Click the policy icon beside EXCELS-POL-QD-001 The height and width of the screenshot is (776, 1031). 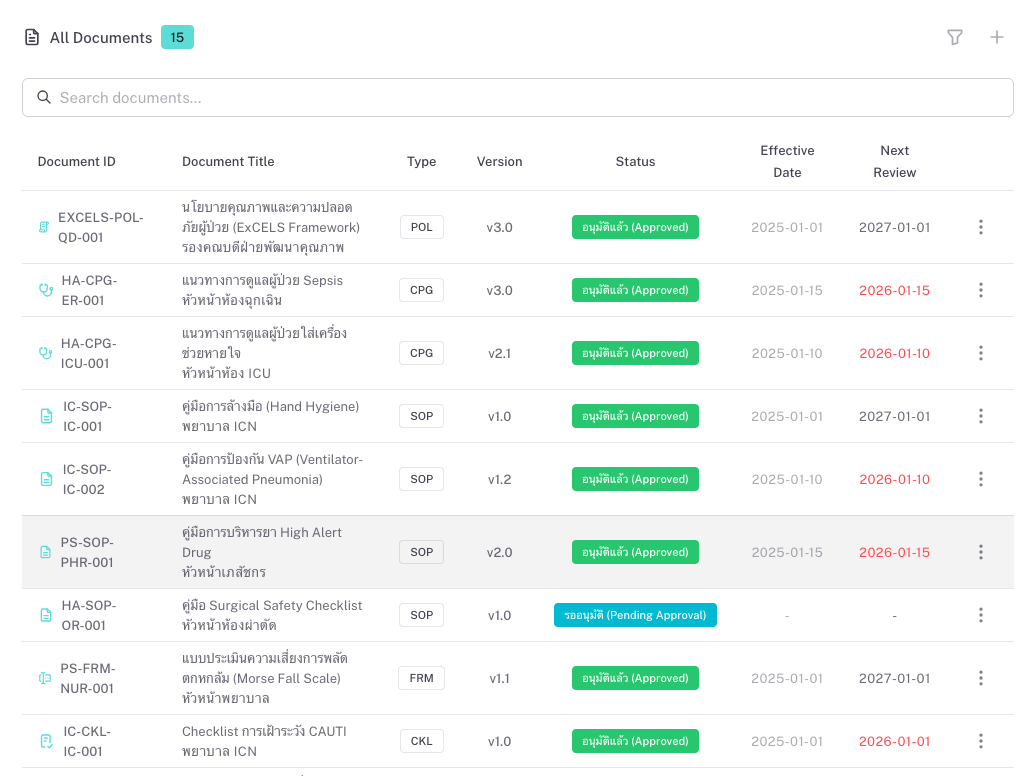point(44,227)
